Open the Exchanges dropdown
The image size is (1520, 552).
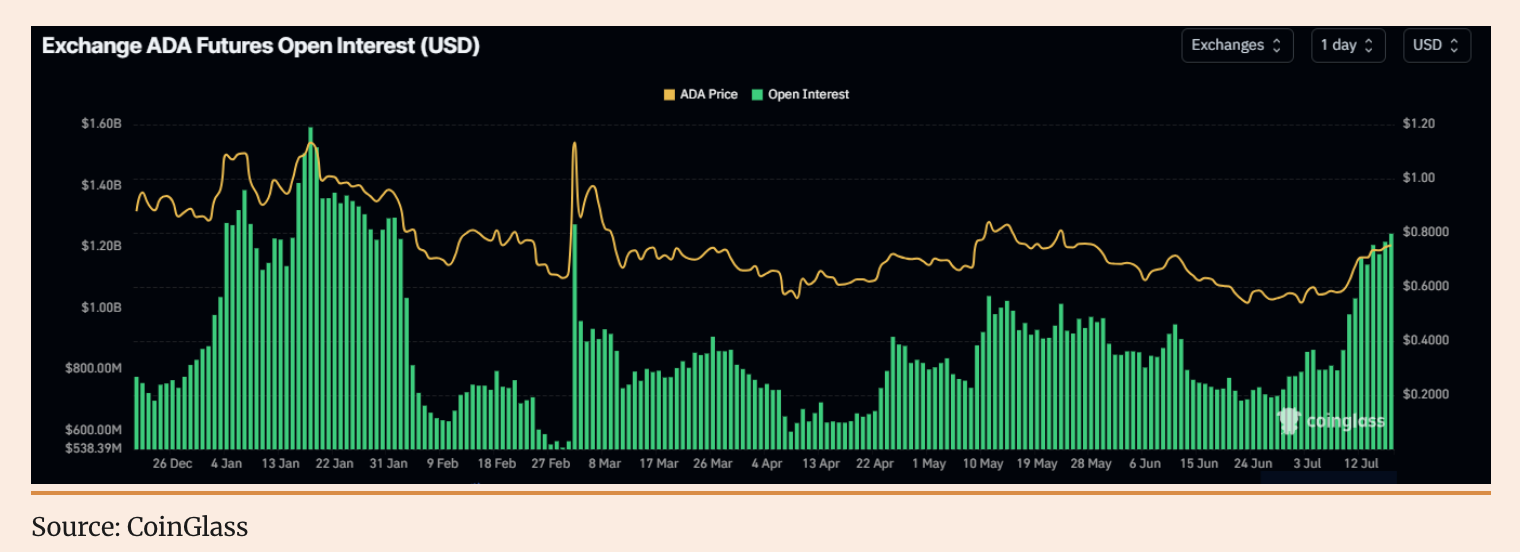[x=1237, y=45]
